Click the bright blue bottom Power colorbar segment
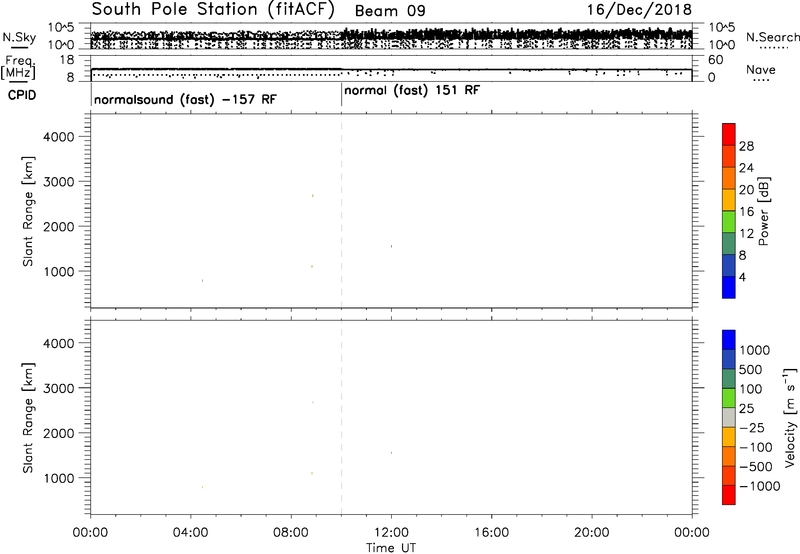 click(x=729, y=287)
